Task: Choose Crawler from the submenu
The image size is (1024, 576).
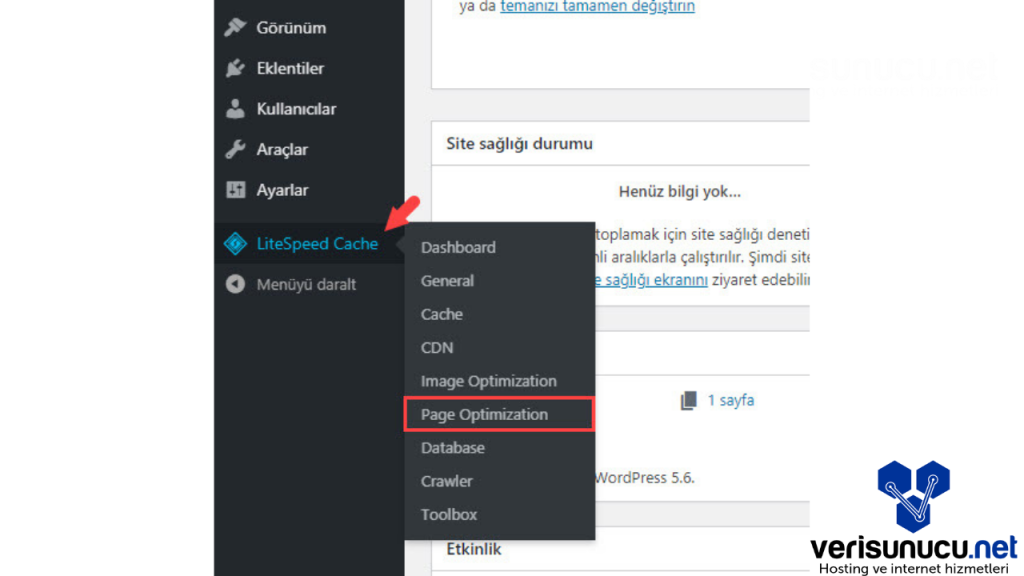Action: (x=446, y=481)
